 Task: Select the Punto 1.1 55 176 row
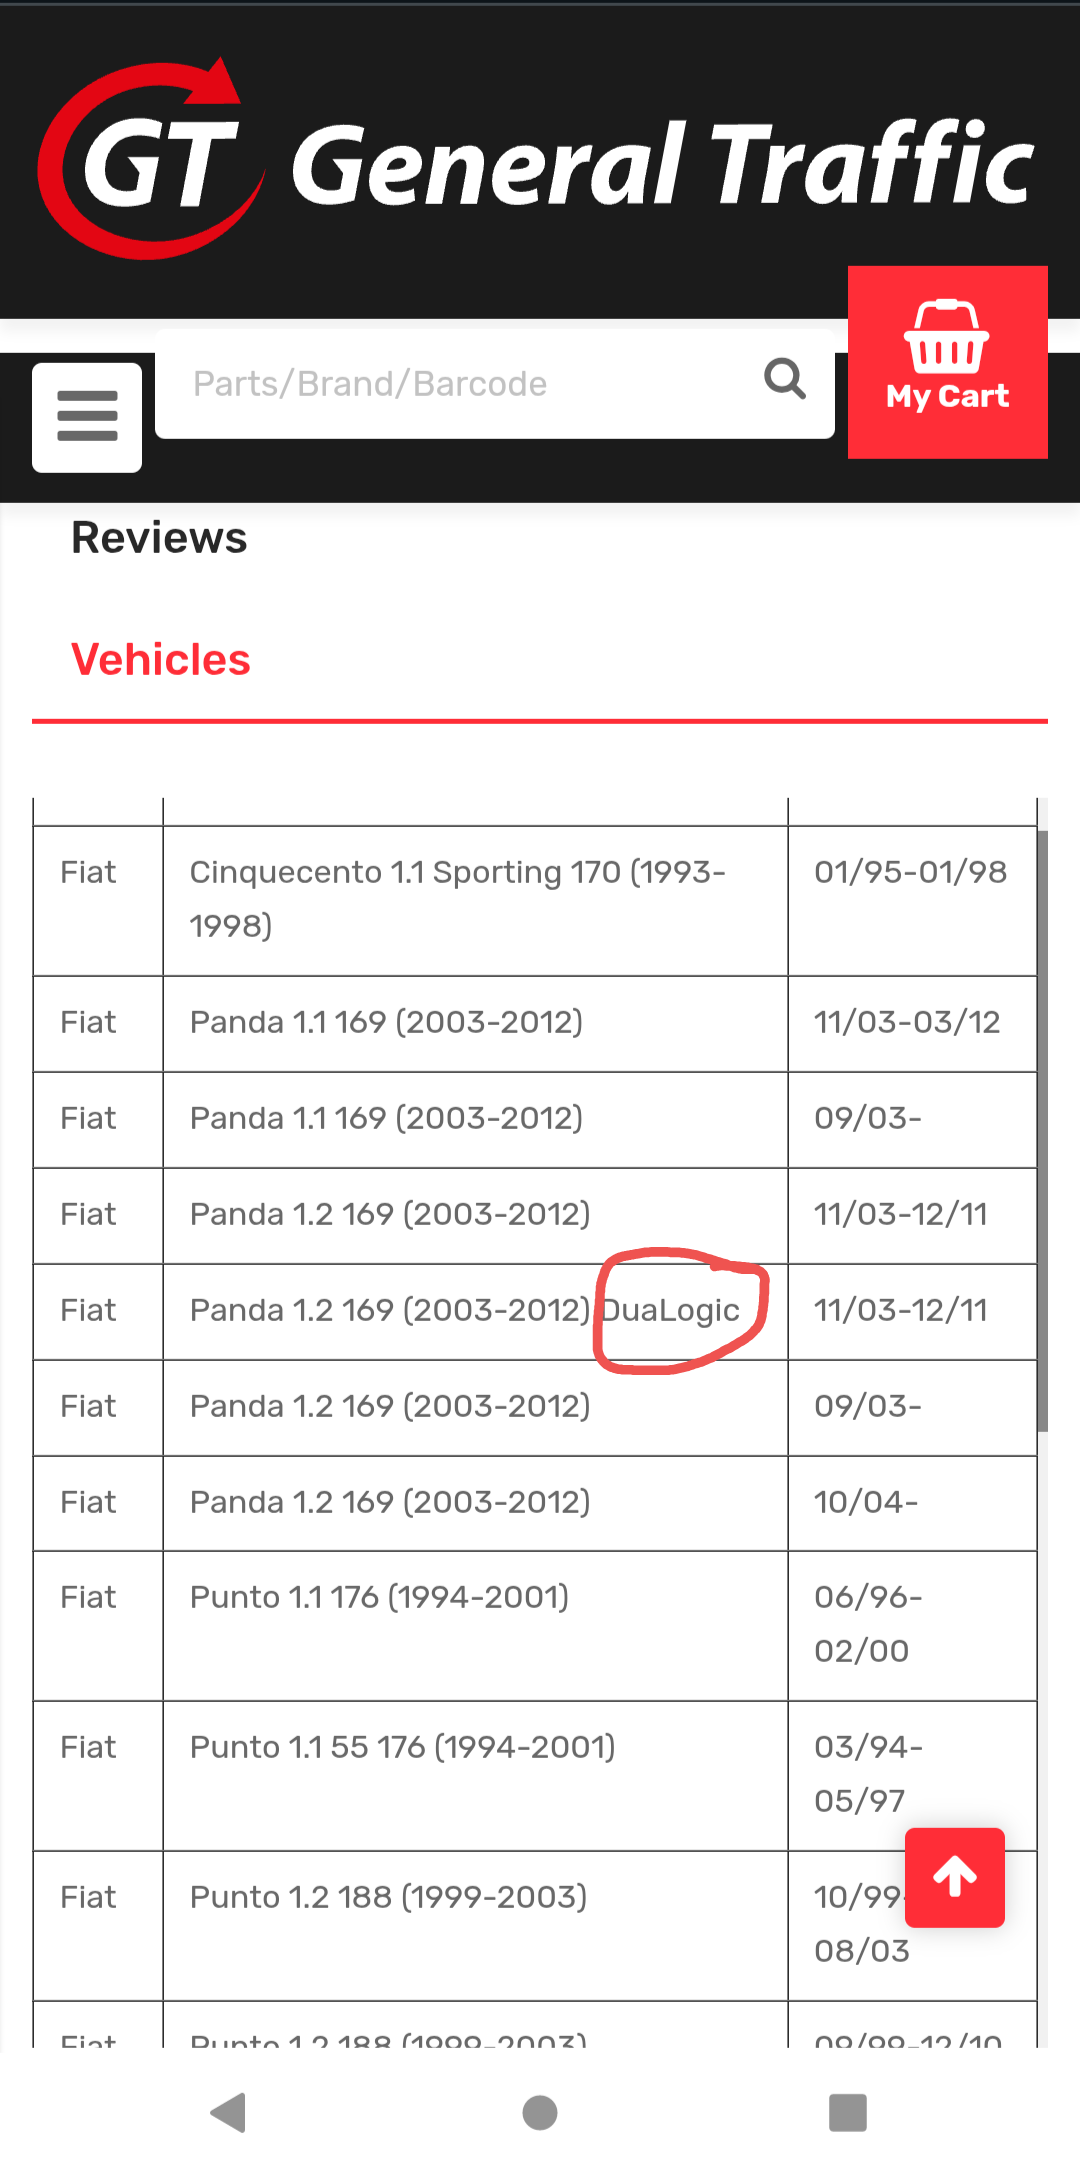402,1747
